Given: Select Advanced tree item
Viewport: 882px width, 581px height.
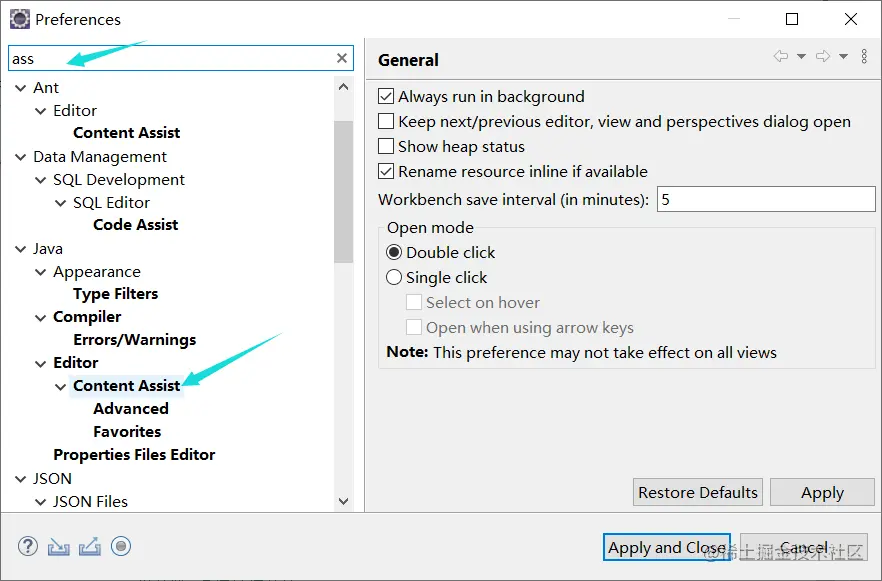Looking at the screenshot, I should tap(131, 409).
